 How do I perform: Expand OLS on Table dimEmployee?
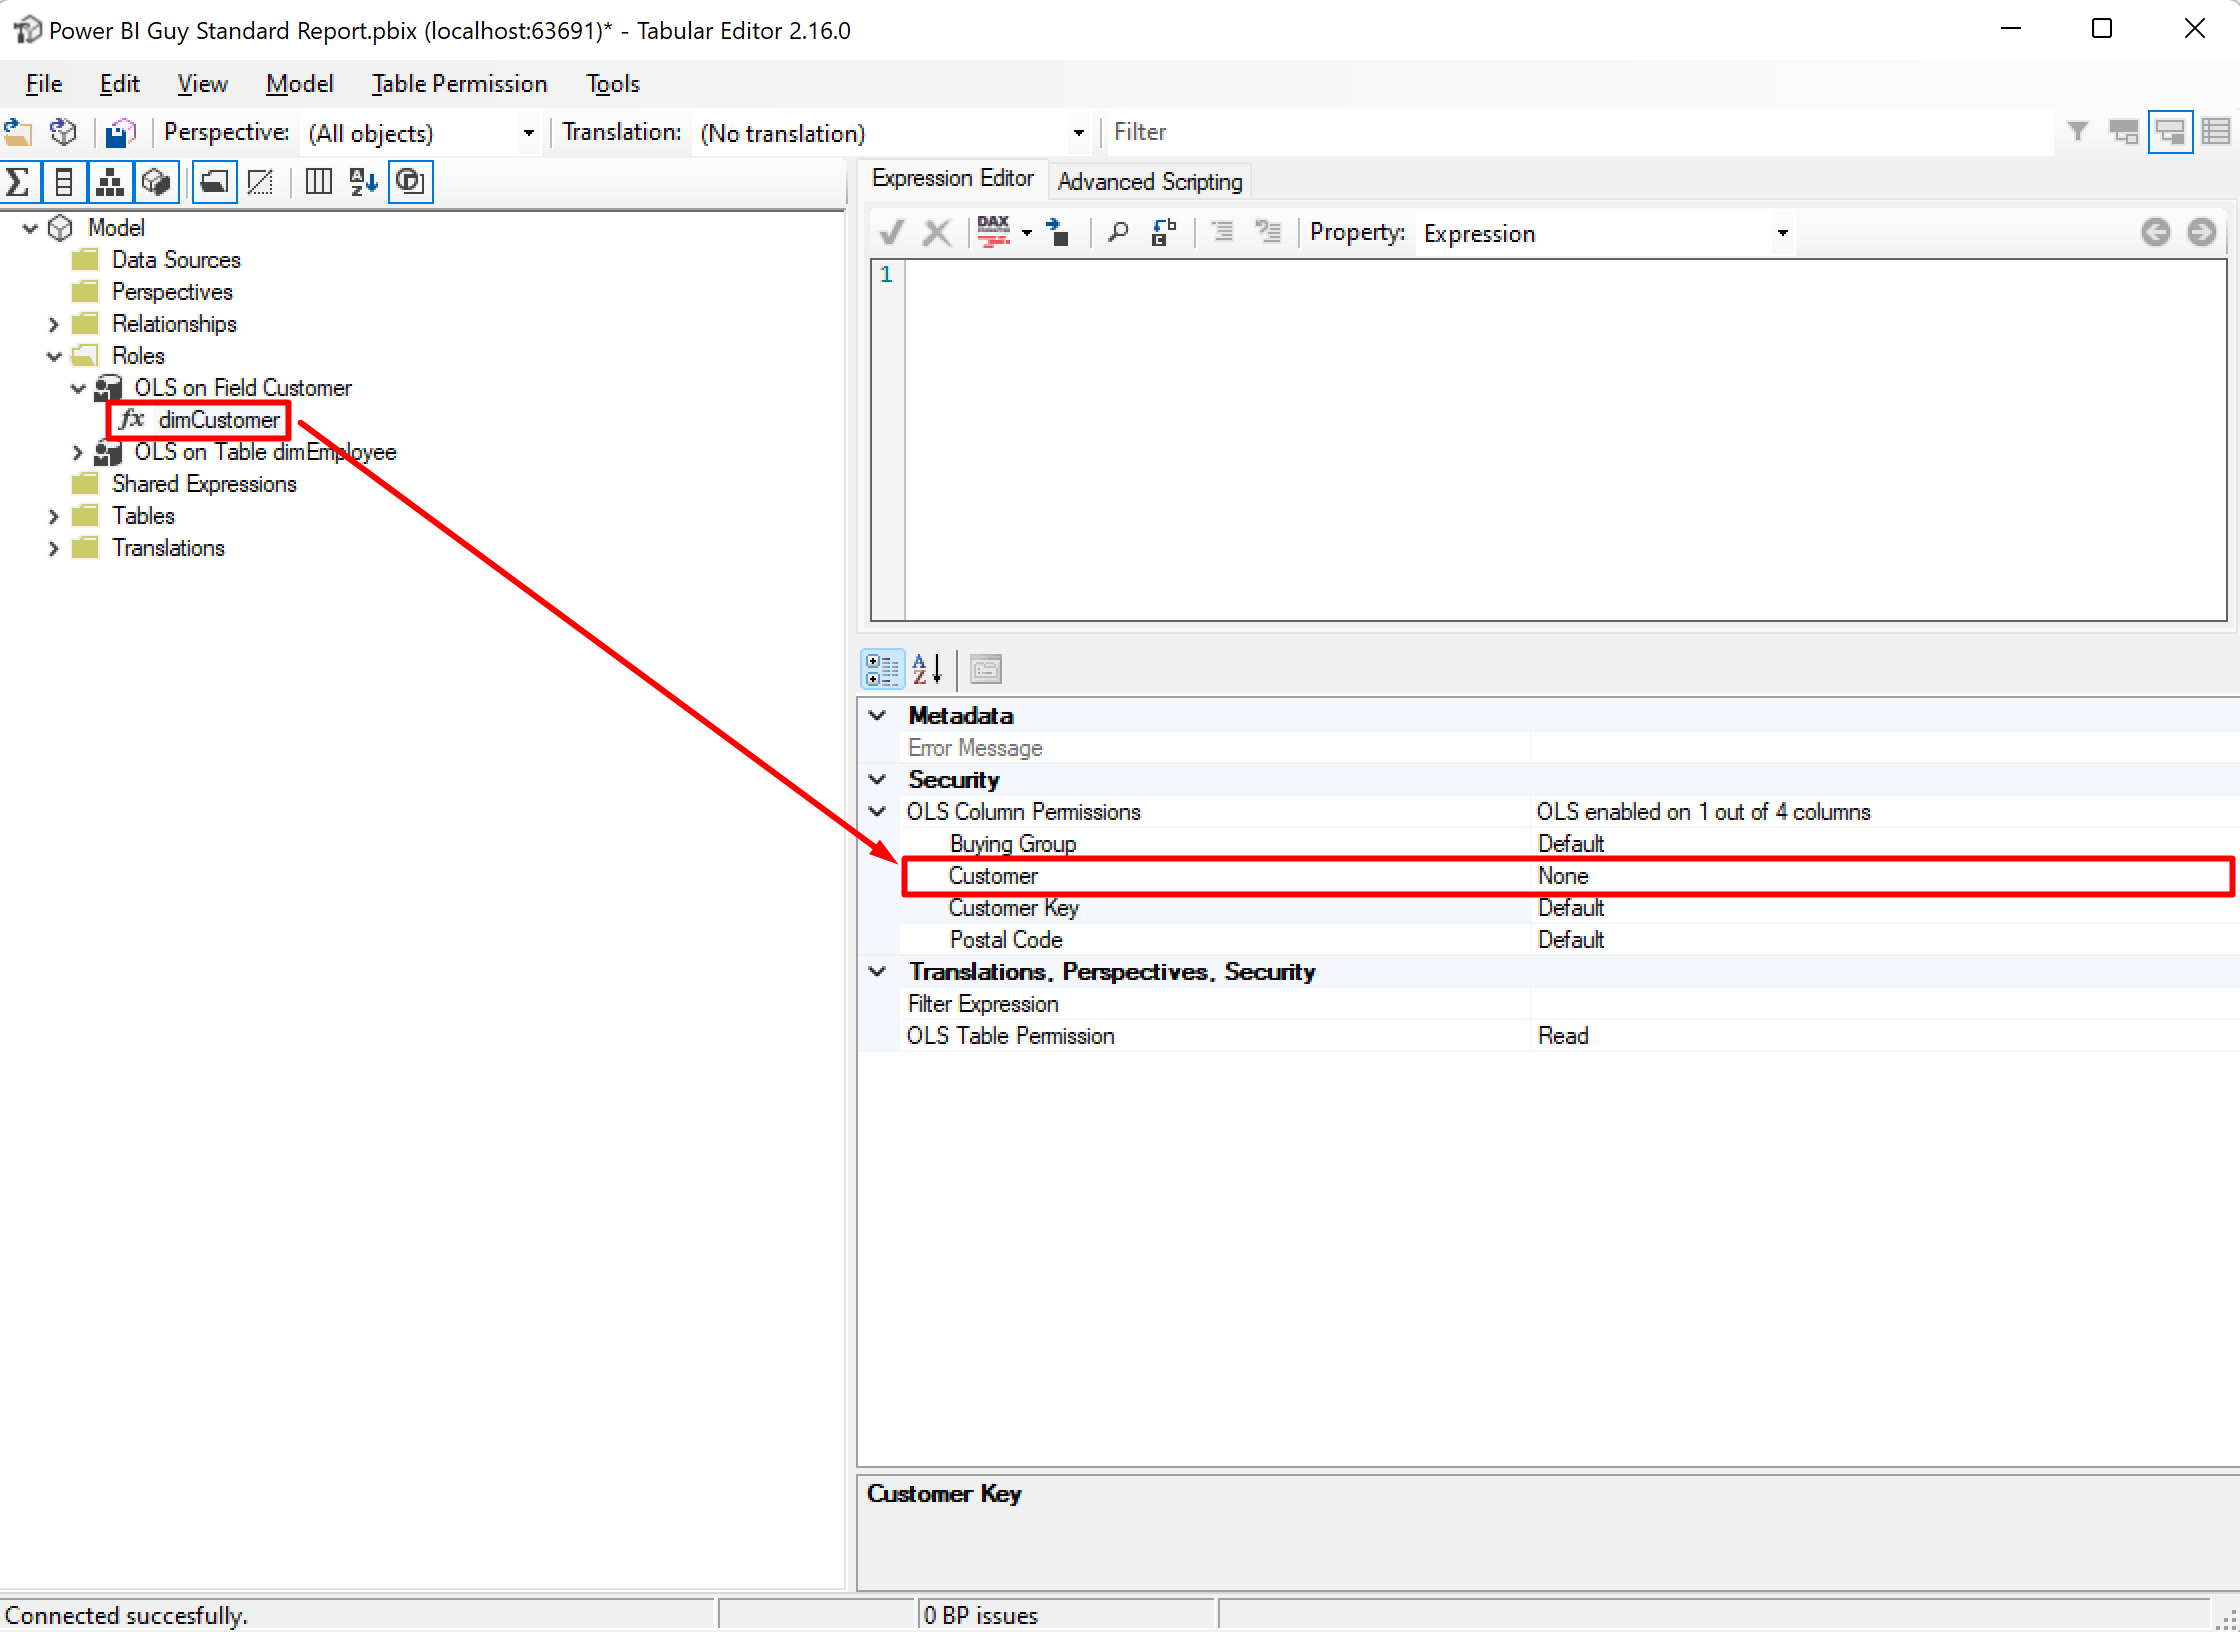pos(78,452)
